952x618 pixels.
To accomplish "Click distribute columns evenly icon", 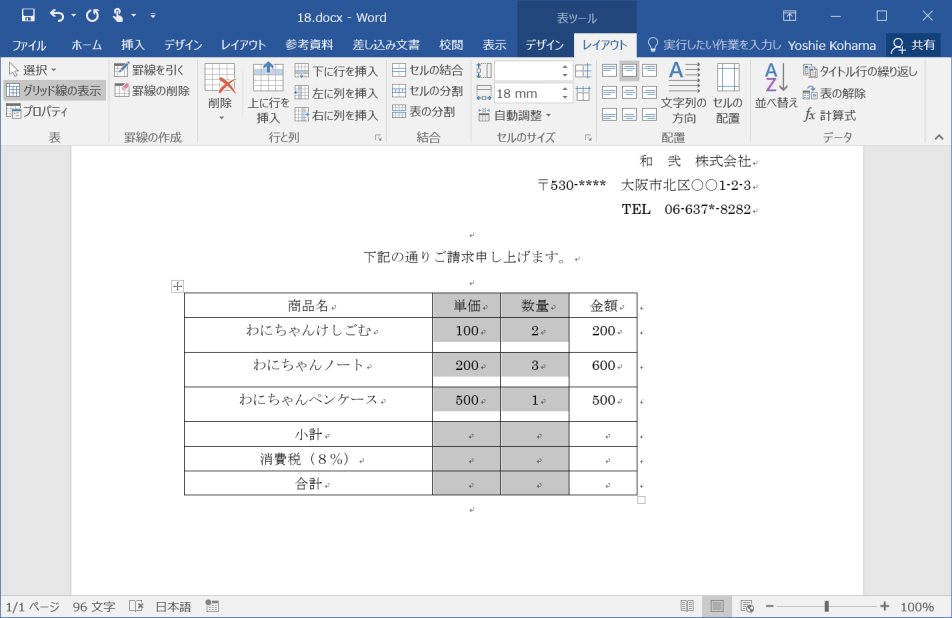I will click(x=583, y=93).
